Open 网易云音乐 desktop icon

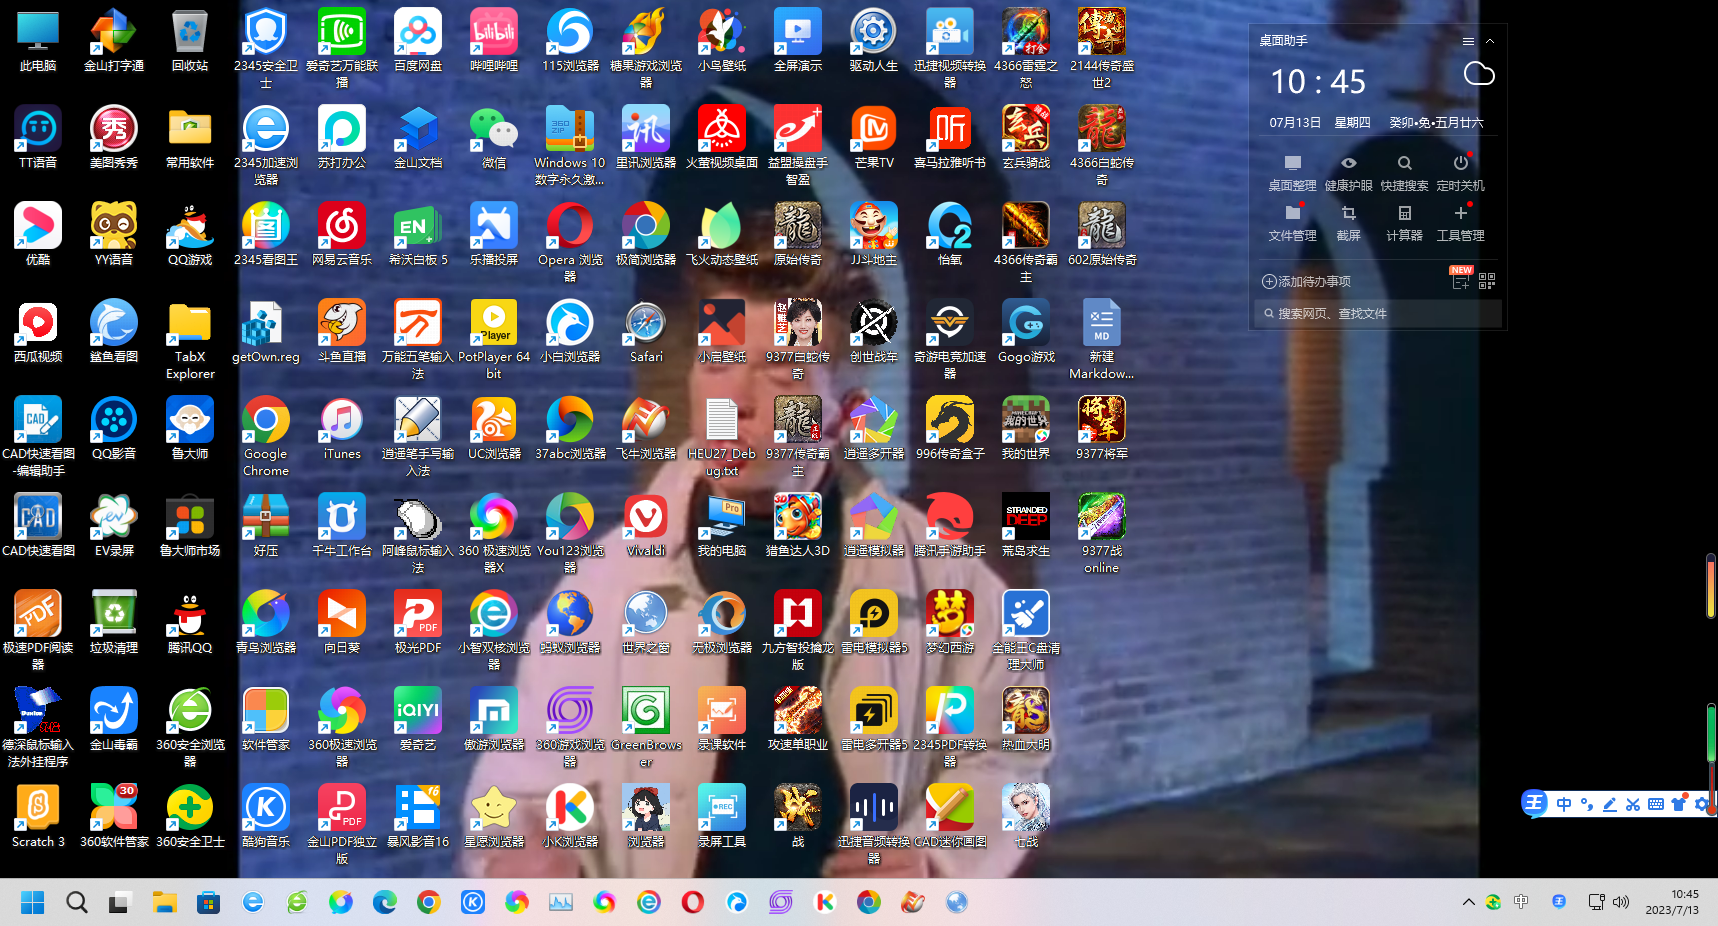(341, 228)
